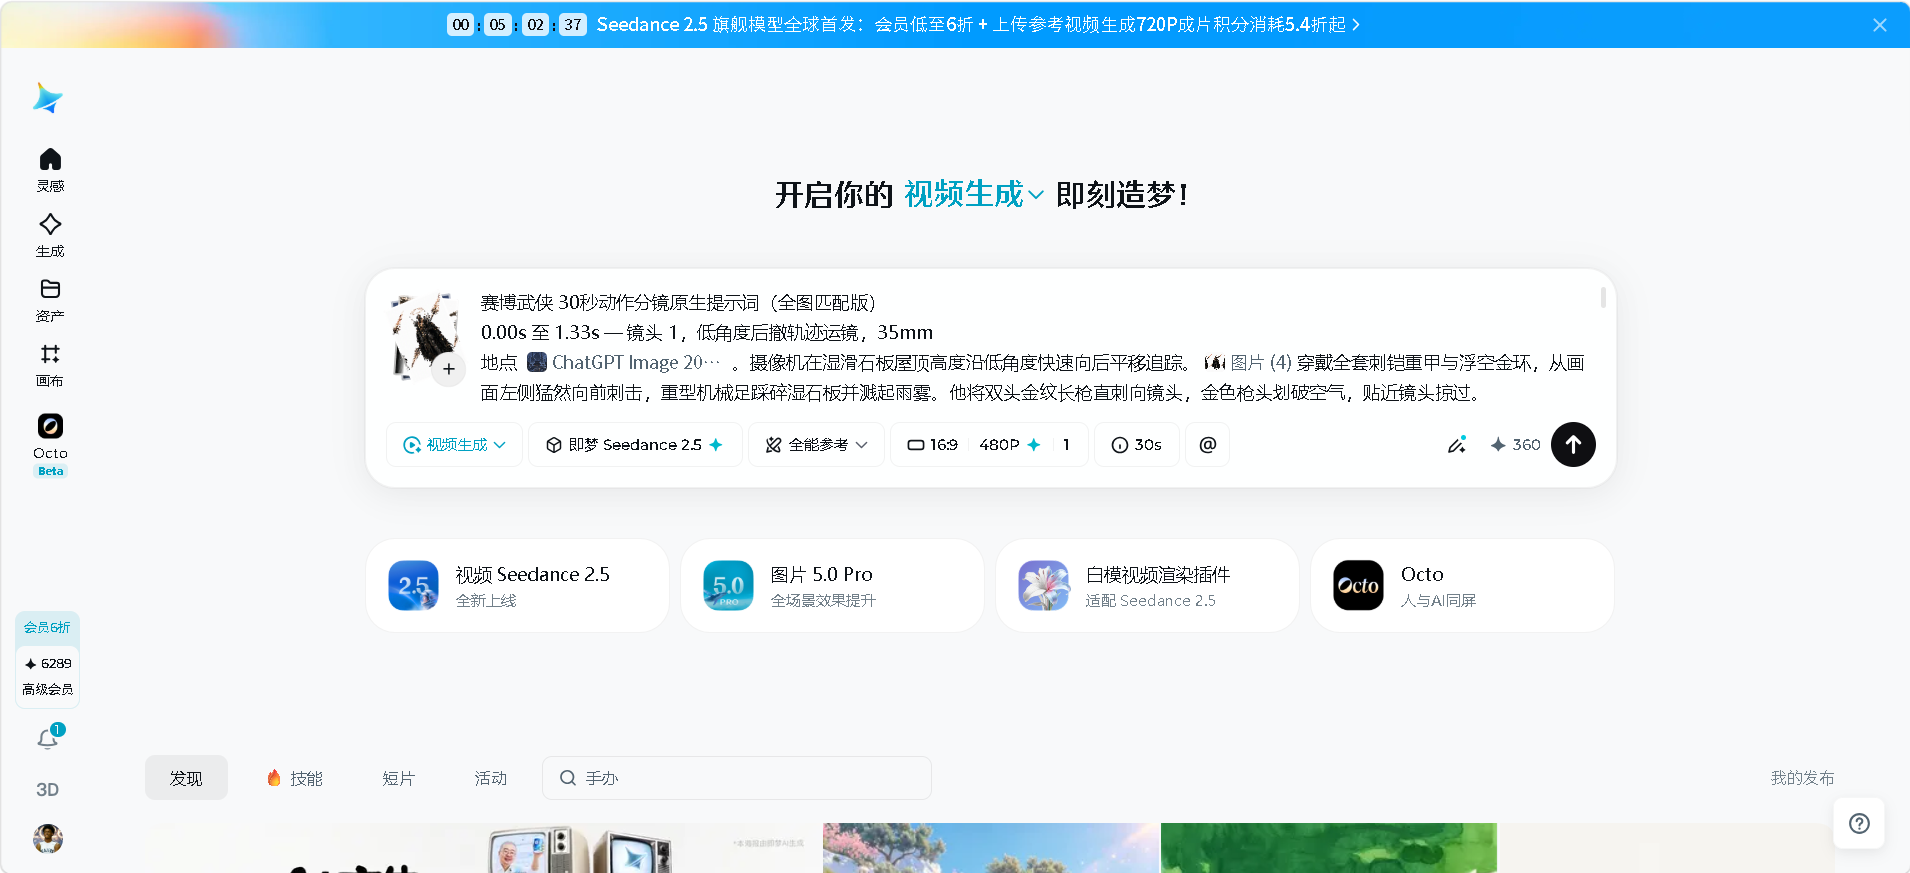Set the 30s duration option

click(1137, 445)
